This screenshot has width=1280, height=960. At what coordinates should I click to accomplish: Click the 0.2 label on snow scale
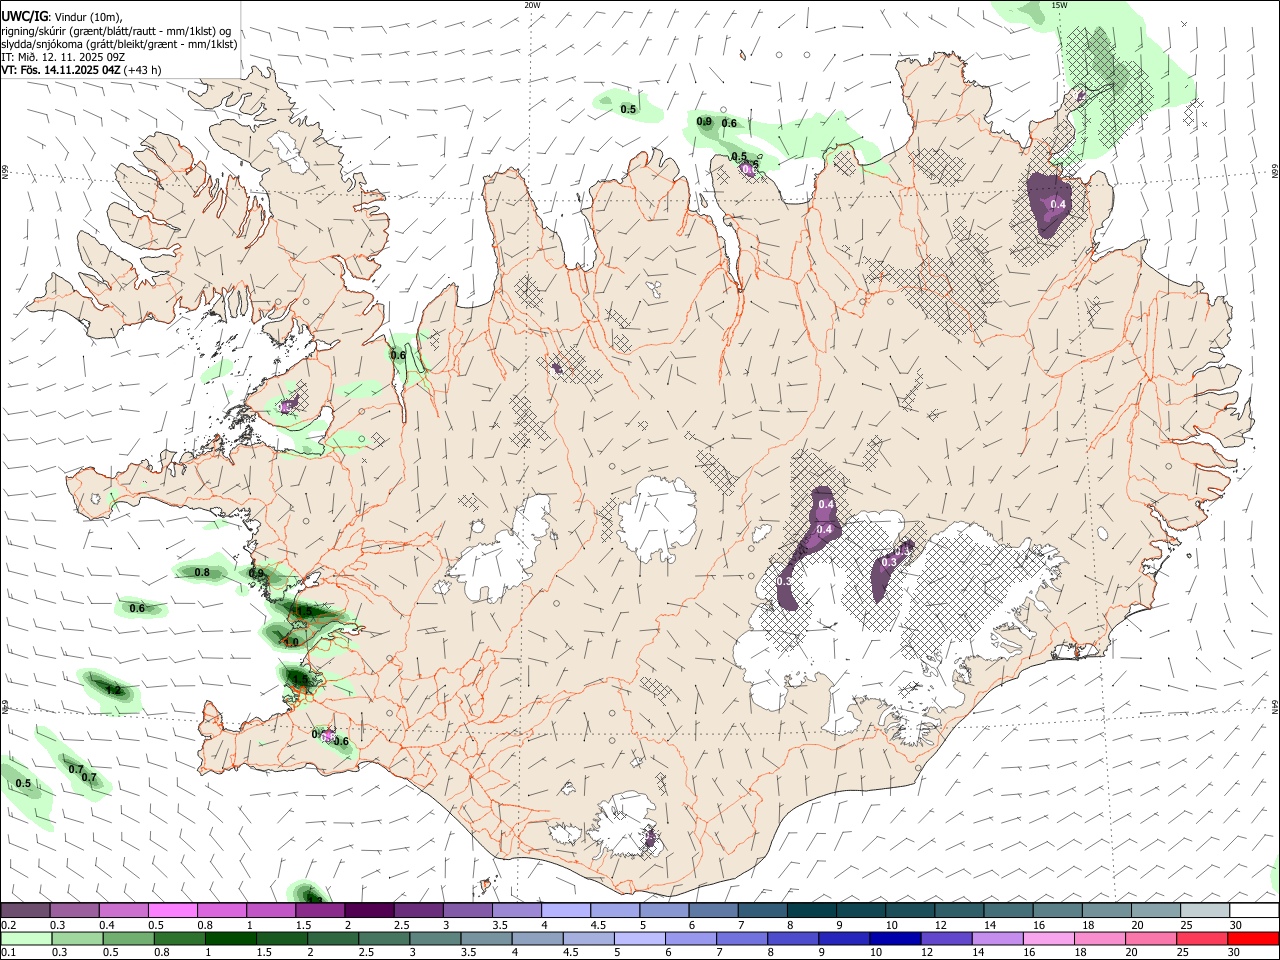coord(9,925)
